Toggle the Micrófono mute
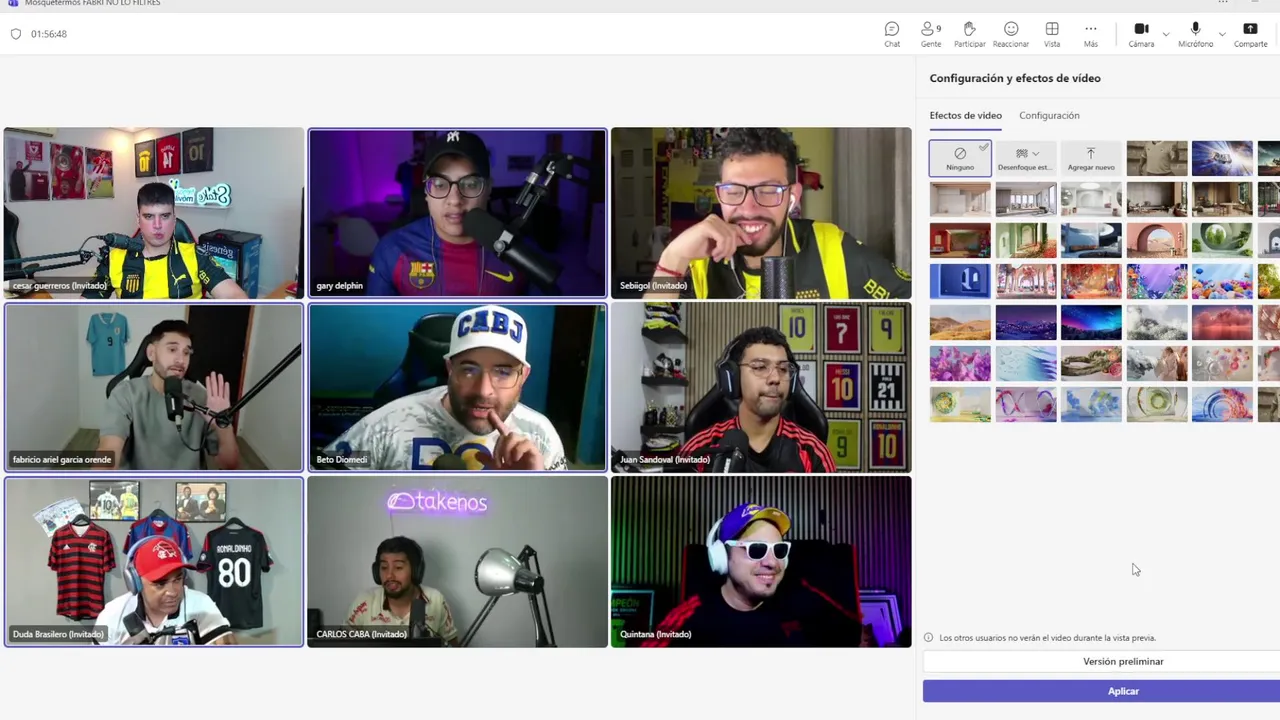 coord(1195,34)
